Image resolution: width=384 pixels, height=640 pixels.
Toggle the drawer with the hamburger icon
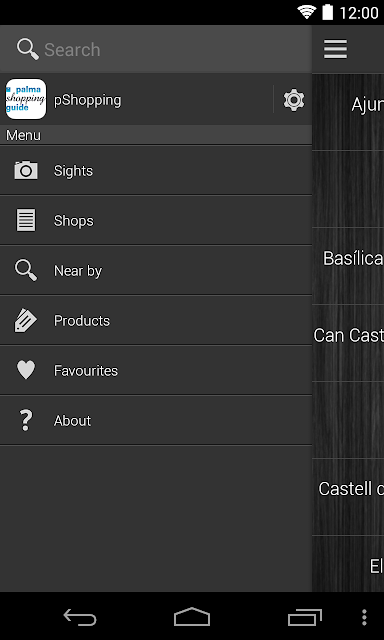tap(335, 49)
